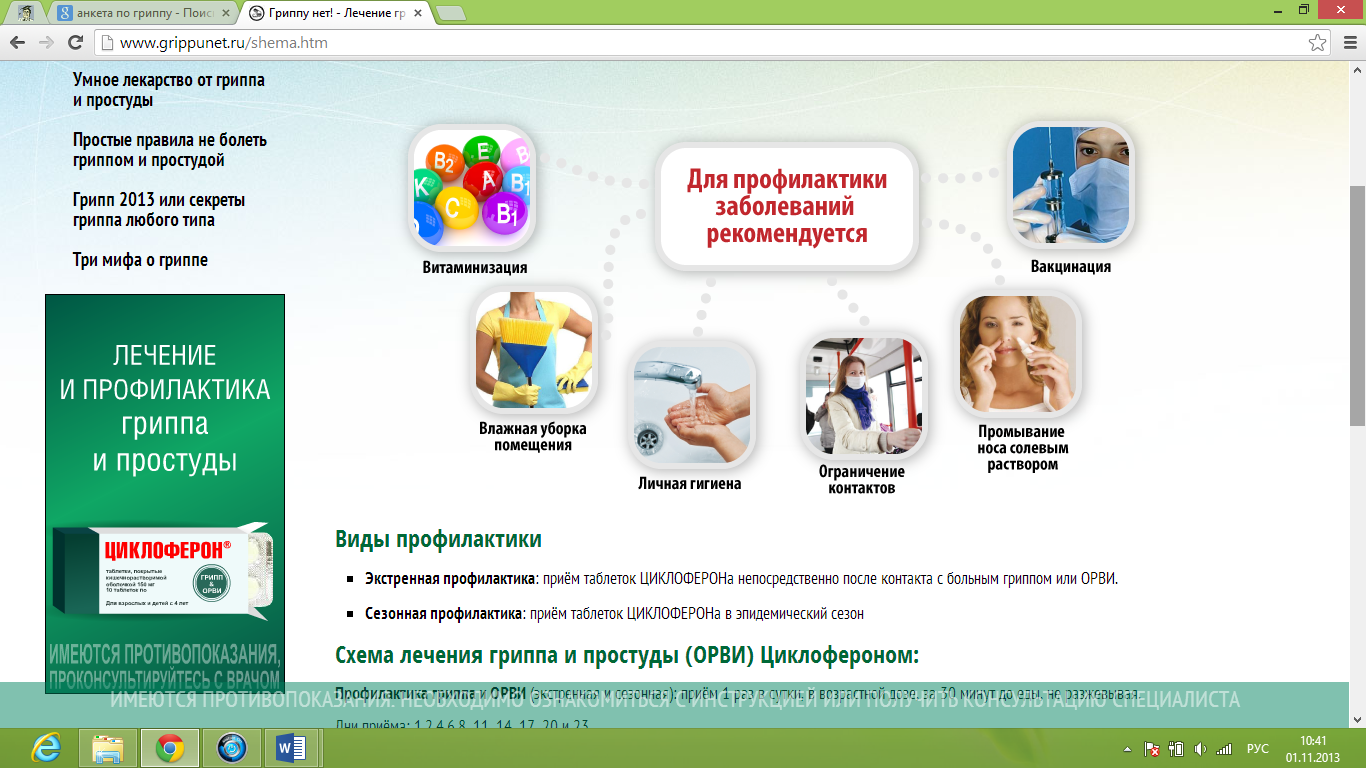Screen dimensions: 1366x768
Task: Click the Ограничение контактов image
Action: 865,397
